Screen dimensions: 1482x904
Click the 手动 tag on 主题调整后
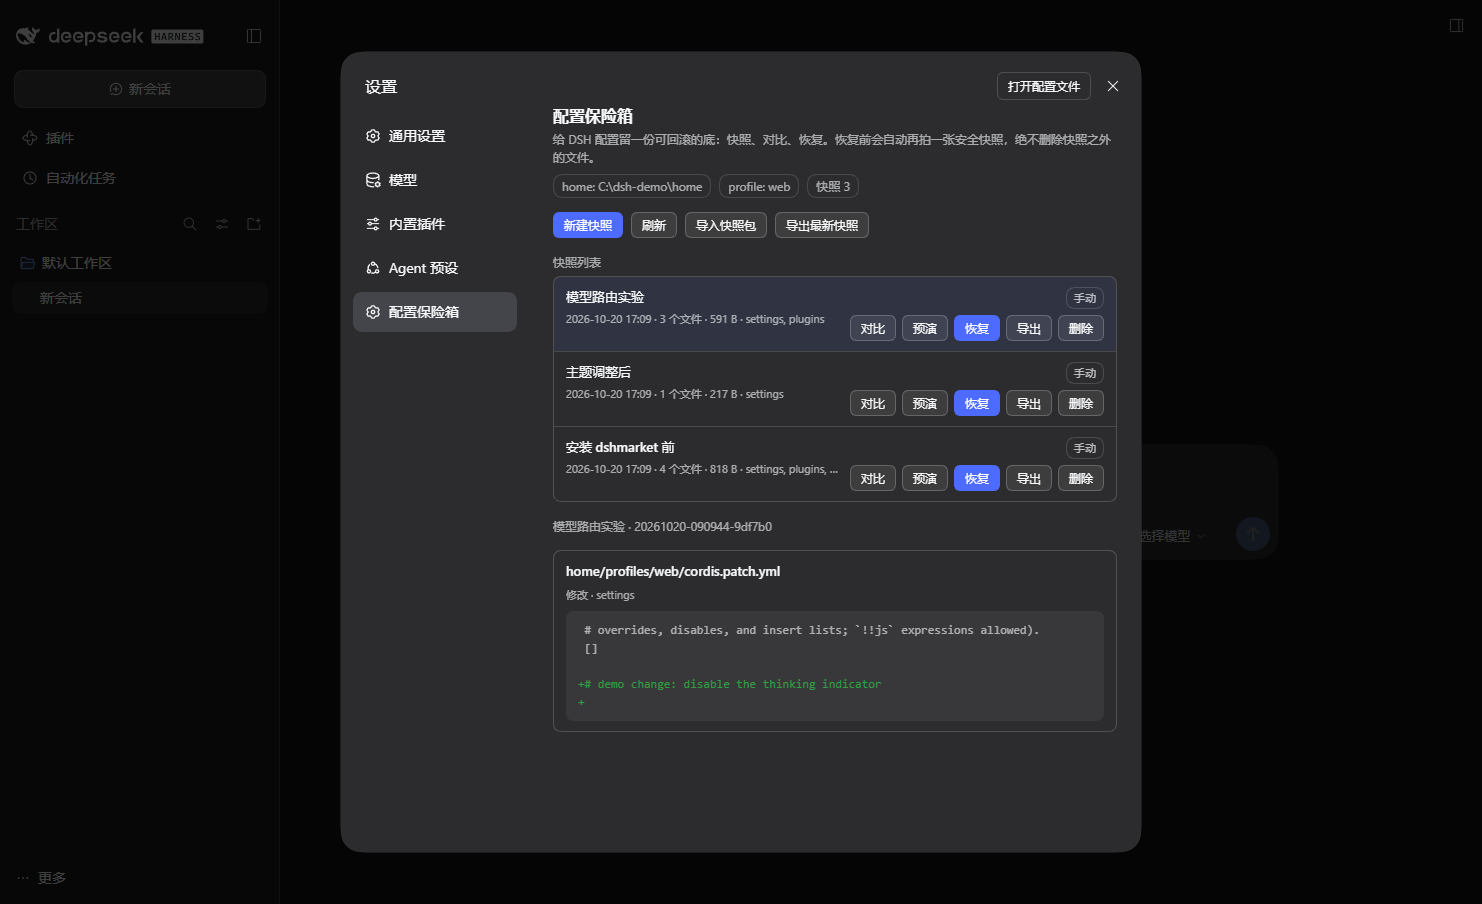[1085, 373]
